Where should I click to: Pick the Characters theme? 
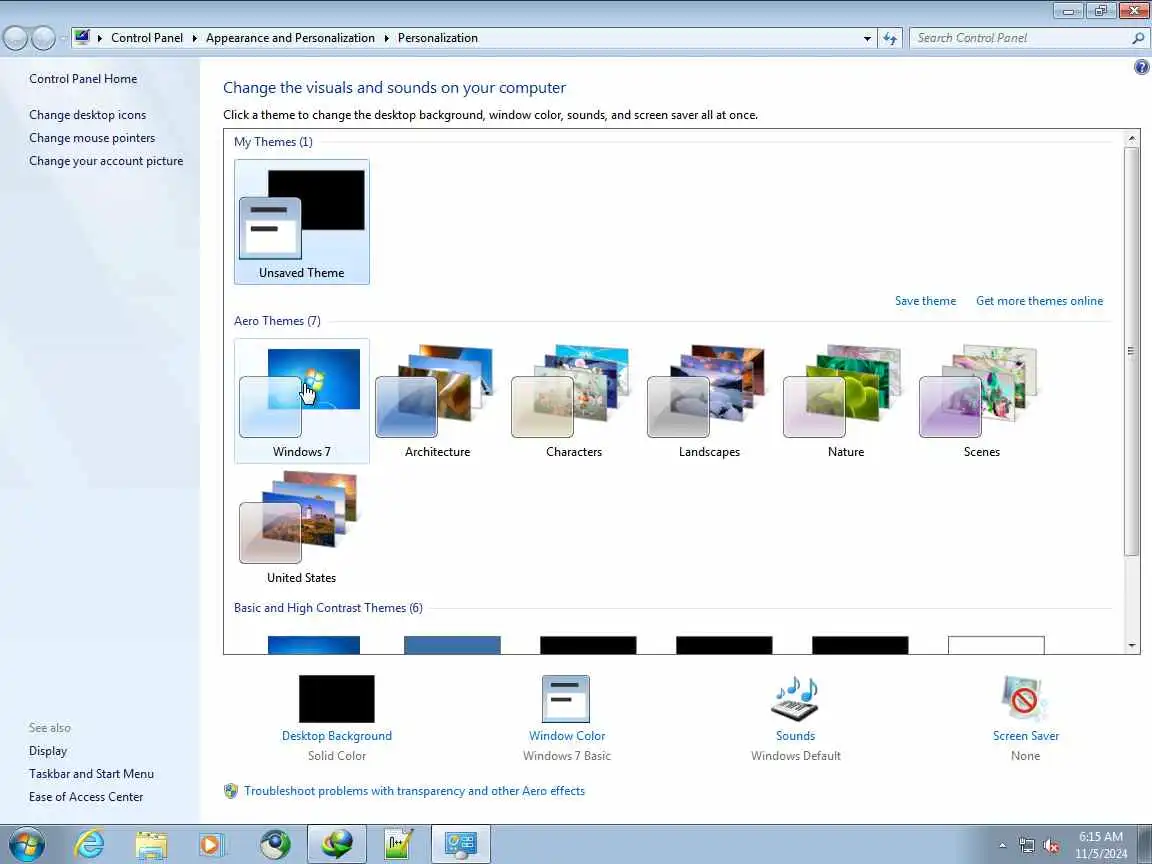pos(573,400)
